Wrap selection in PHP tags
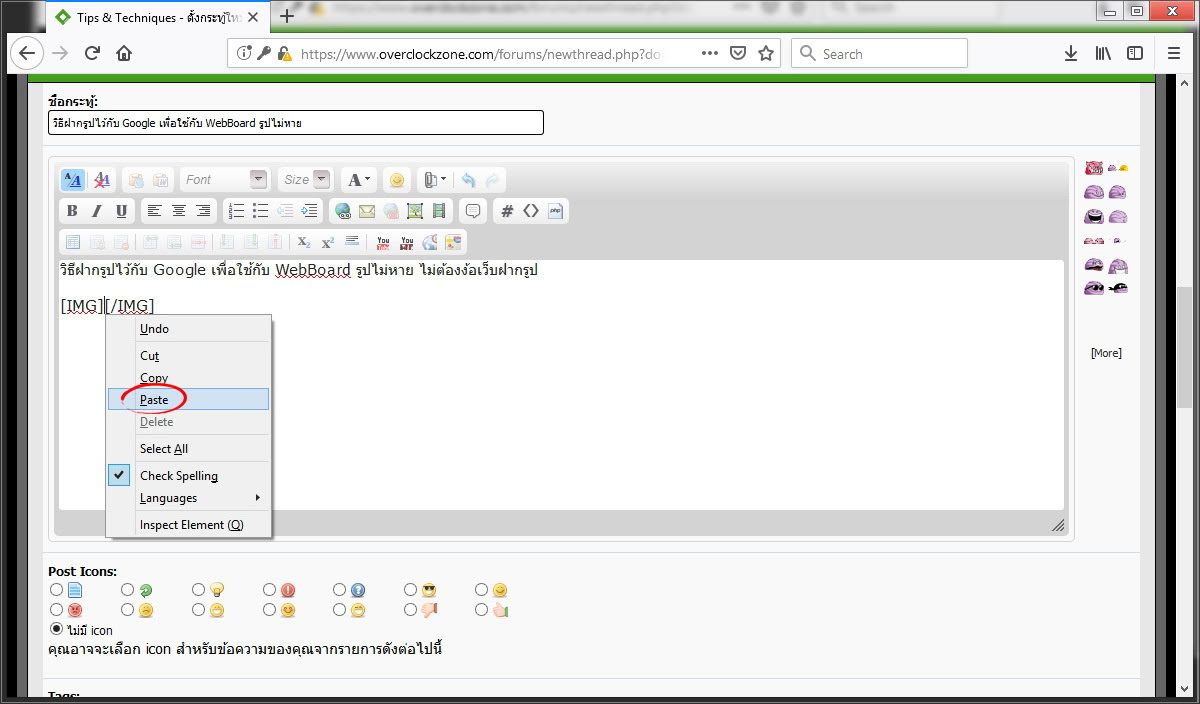 pos(556,211)
